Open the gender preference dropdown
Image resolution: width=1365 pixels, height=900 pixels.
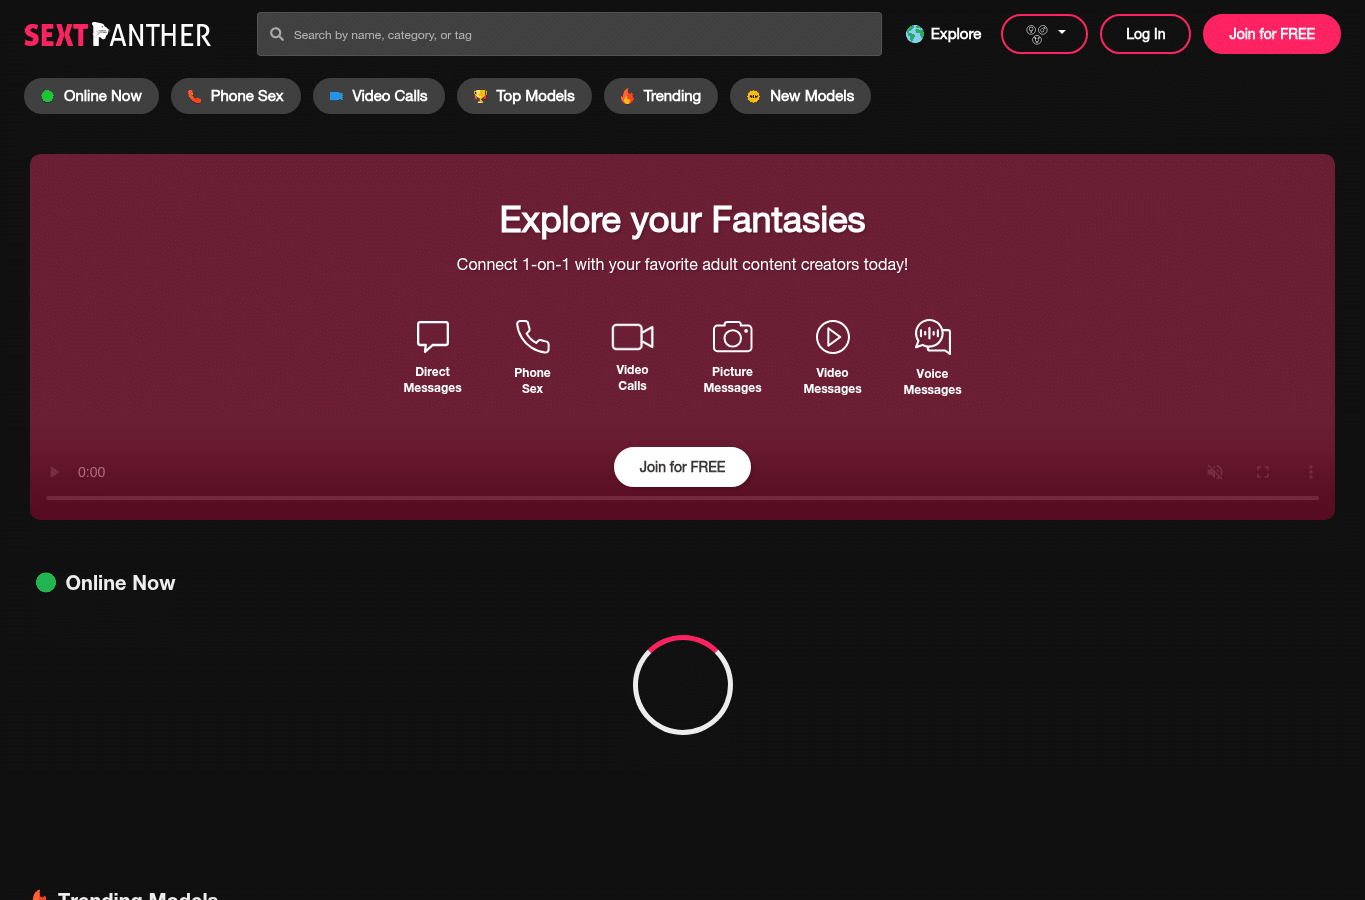(x=1044, y=34)
